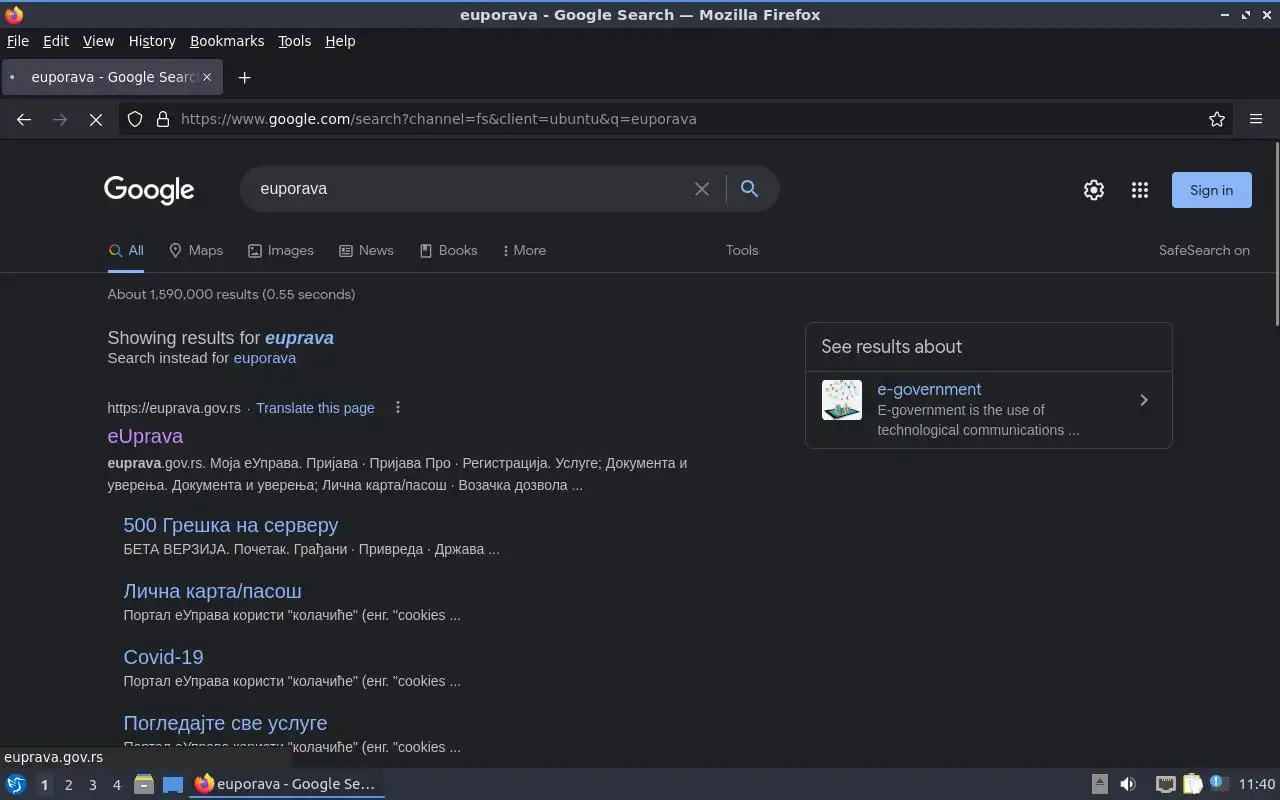Viewport: 1280px width, 800px height.
Task: Search instead for euporava link
Action: (x=264, y=358)
